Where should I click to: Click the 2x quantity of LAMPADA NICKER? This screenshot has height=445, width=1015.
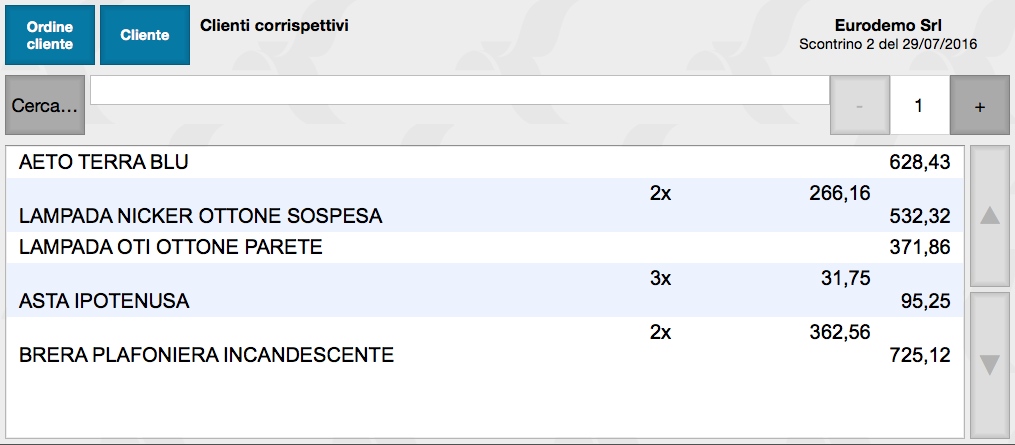660,194
